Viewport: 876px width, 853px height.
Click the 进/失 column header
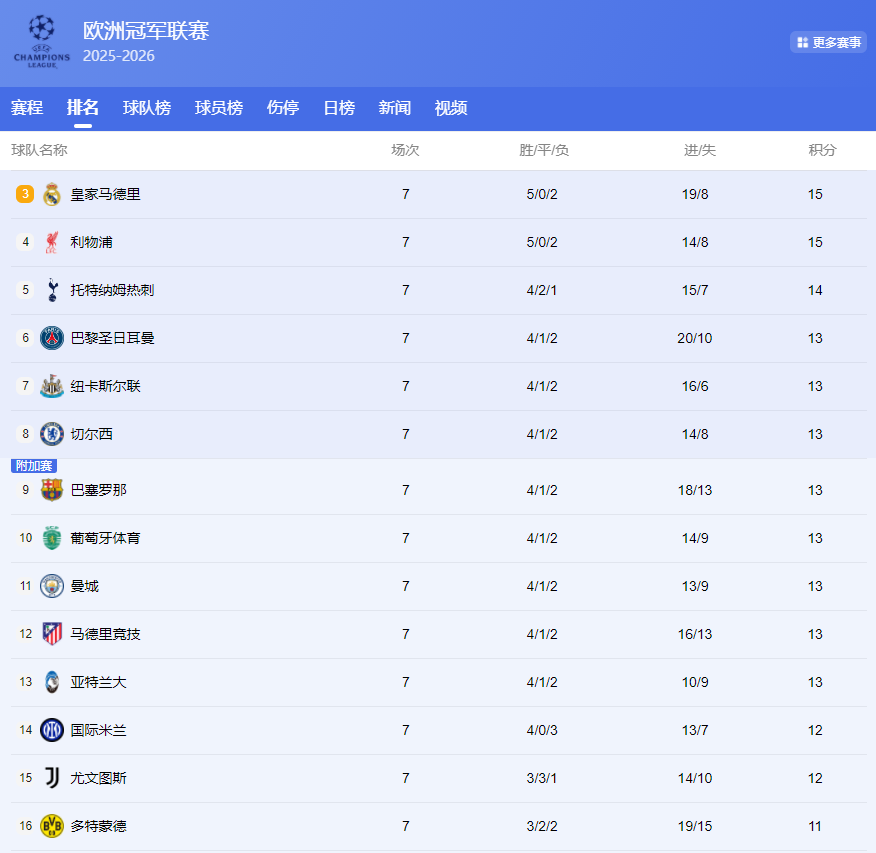click(x=699, y=150)
